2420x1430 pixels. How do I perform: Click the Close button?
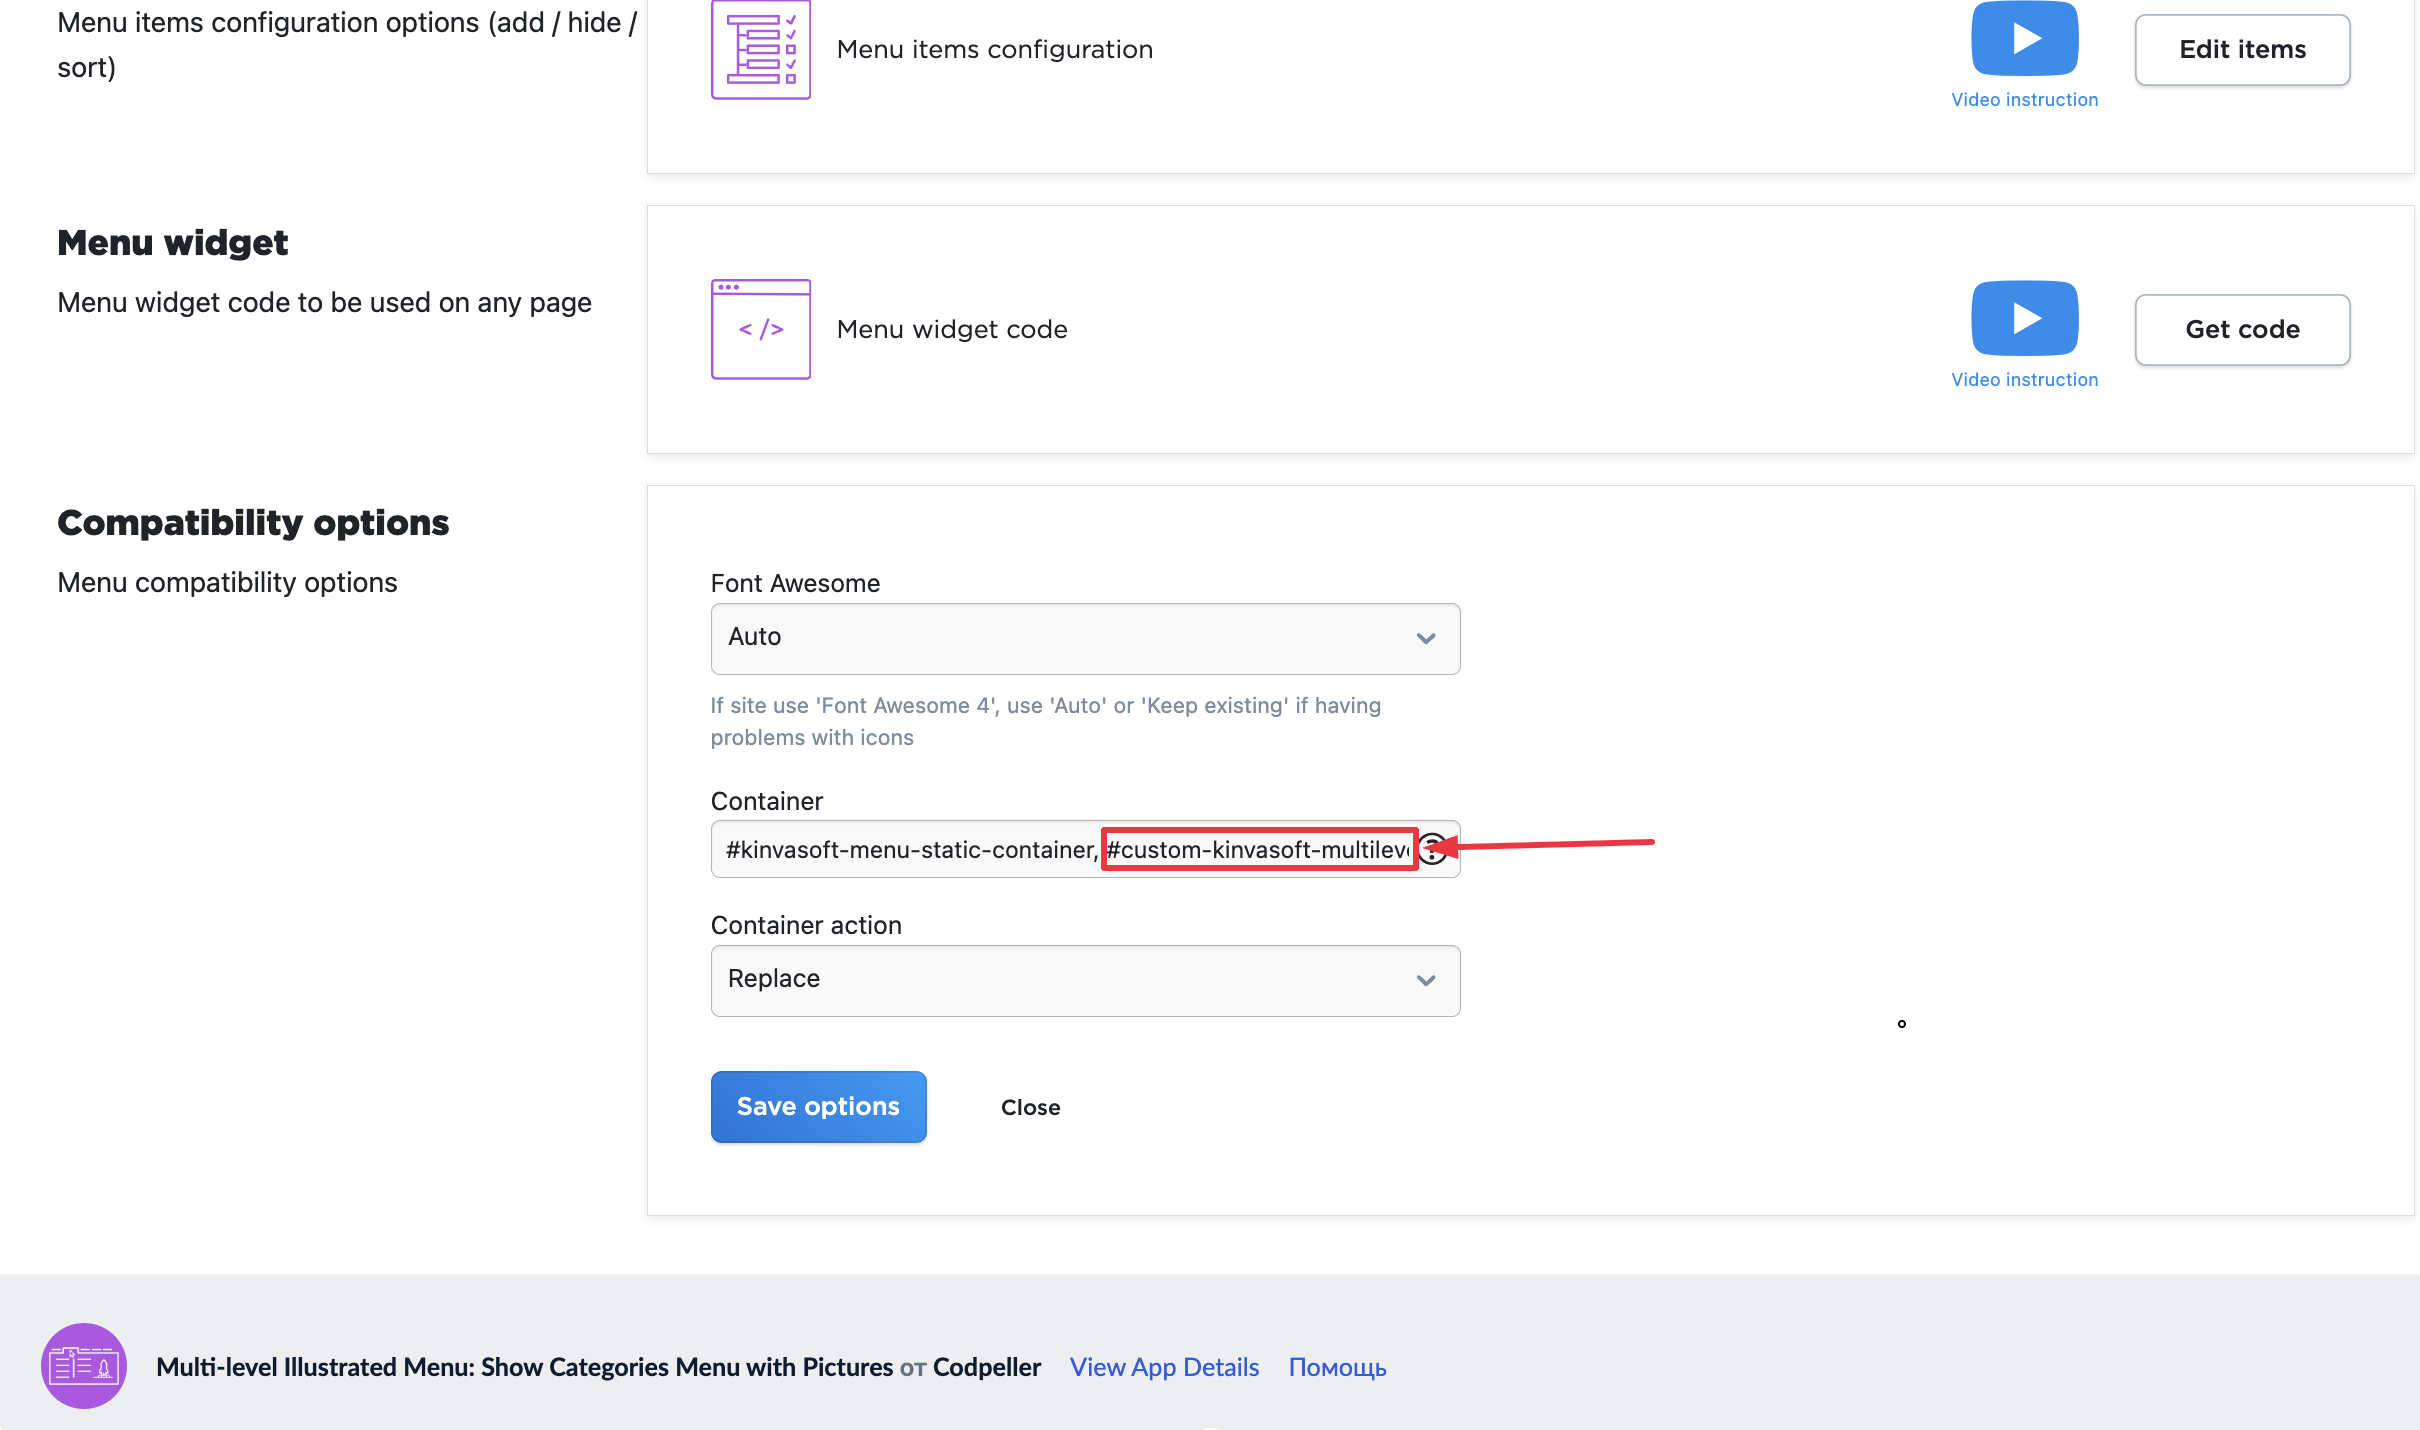click(x=1030, y=1107)
